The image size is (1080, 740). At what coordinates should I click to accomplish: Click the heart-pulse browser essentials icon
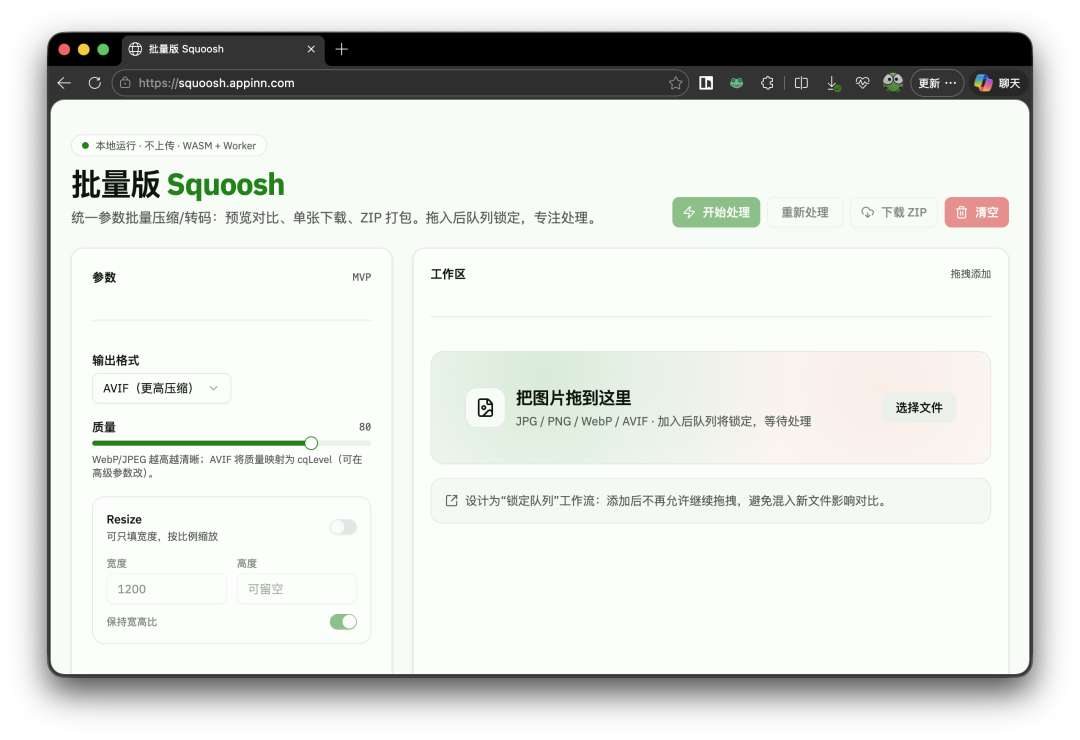pos(862,83)
